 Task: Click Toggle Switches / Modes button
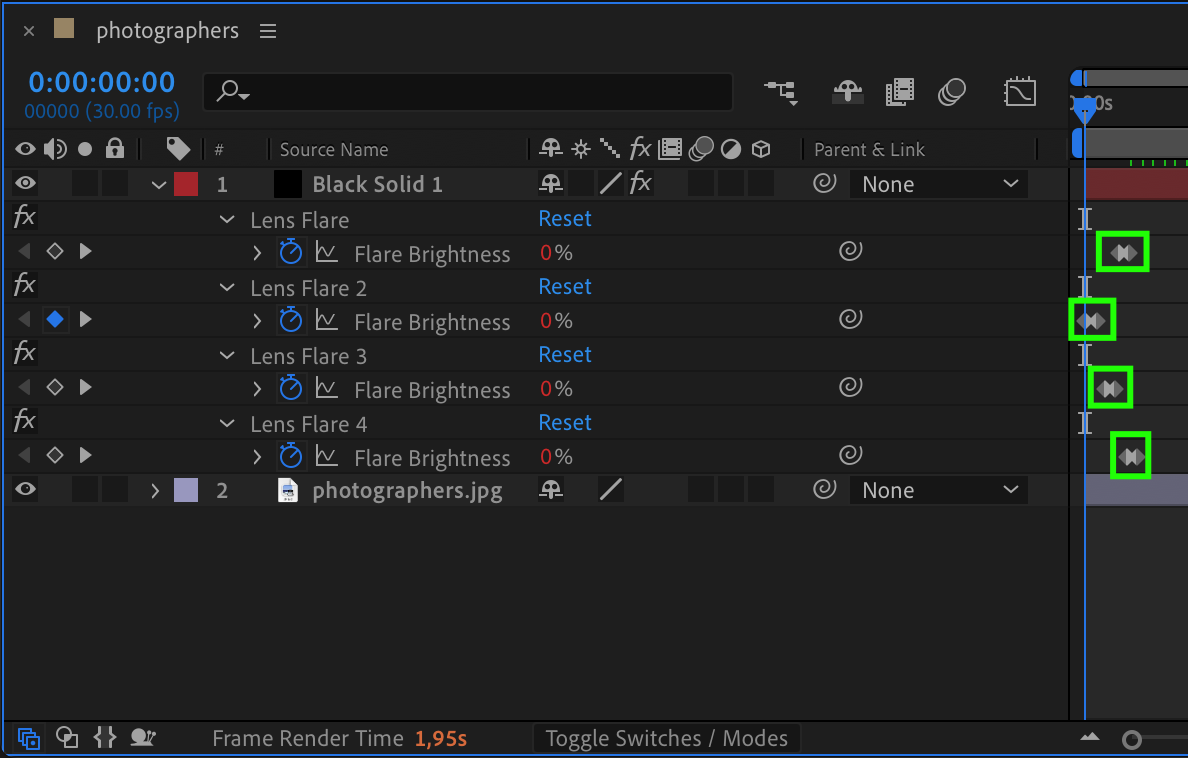click(666, 739)
